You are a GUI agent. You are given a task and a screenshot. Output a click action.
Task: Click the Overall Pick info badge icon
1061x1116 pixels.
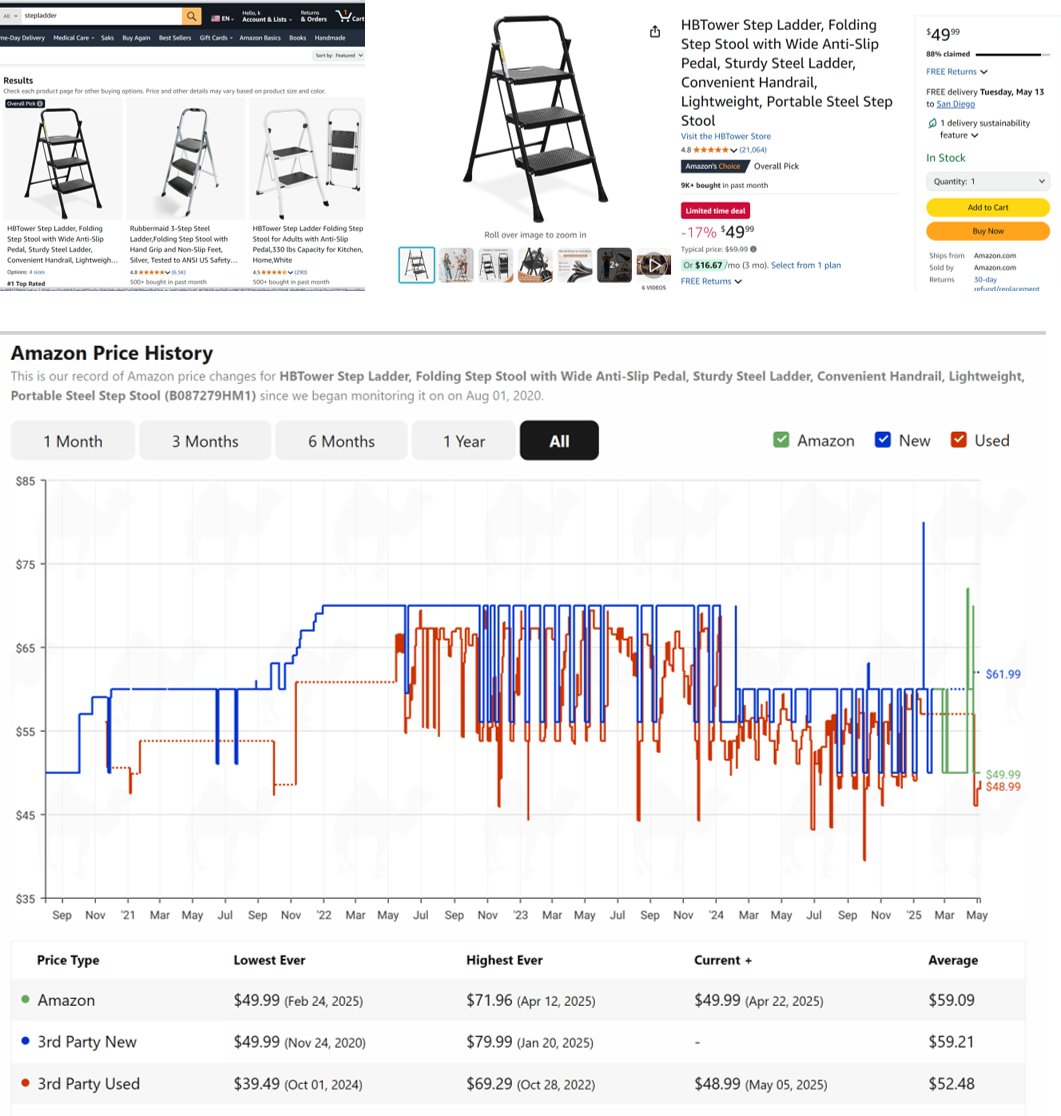pos(41,103)
